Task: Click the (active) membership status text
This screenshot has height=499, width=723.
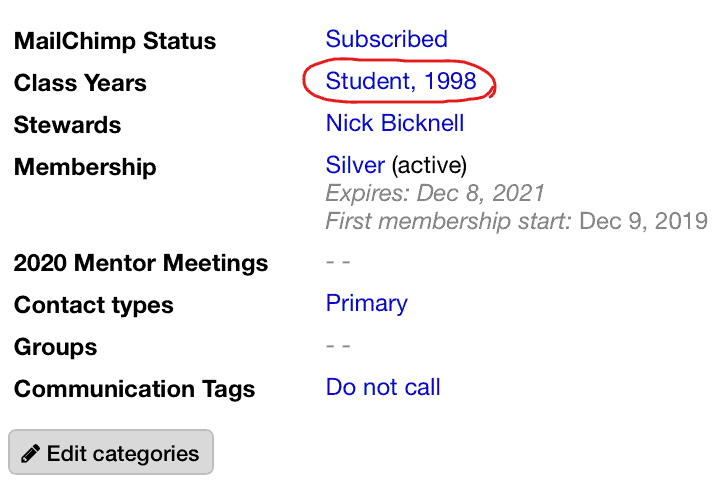Action: 429,165
